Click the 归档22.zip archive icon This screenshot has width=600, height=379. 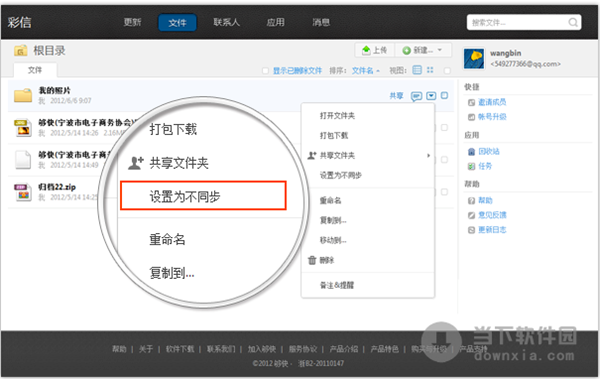[x=23, y=192]
